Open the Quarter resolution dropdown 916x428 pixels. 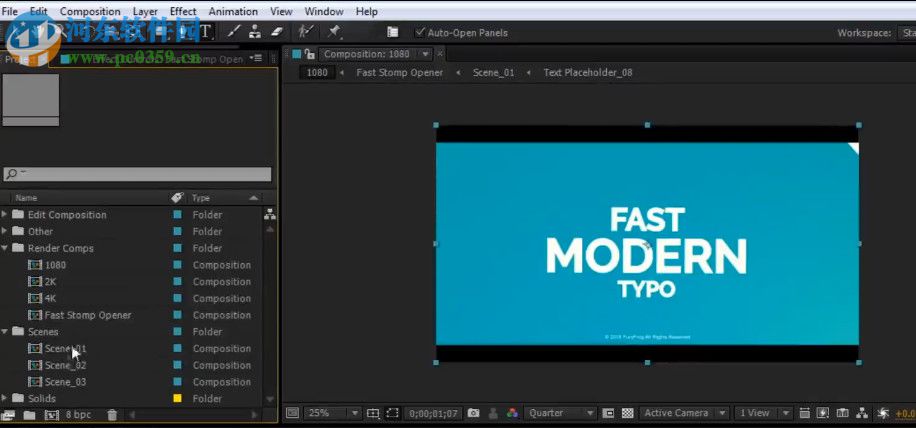pos(561,413)
